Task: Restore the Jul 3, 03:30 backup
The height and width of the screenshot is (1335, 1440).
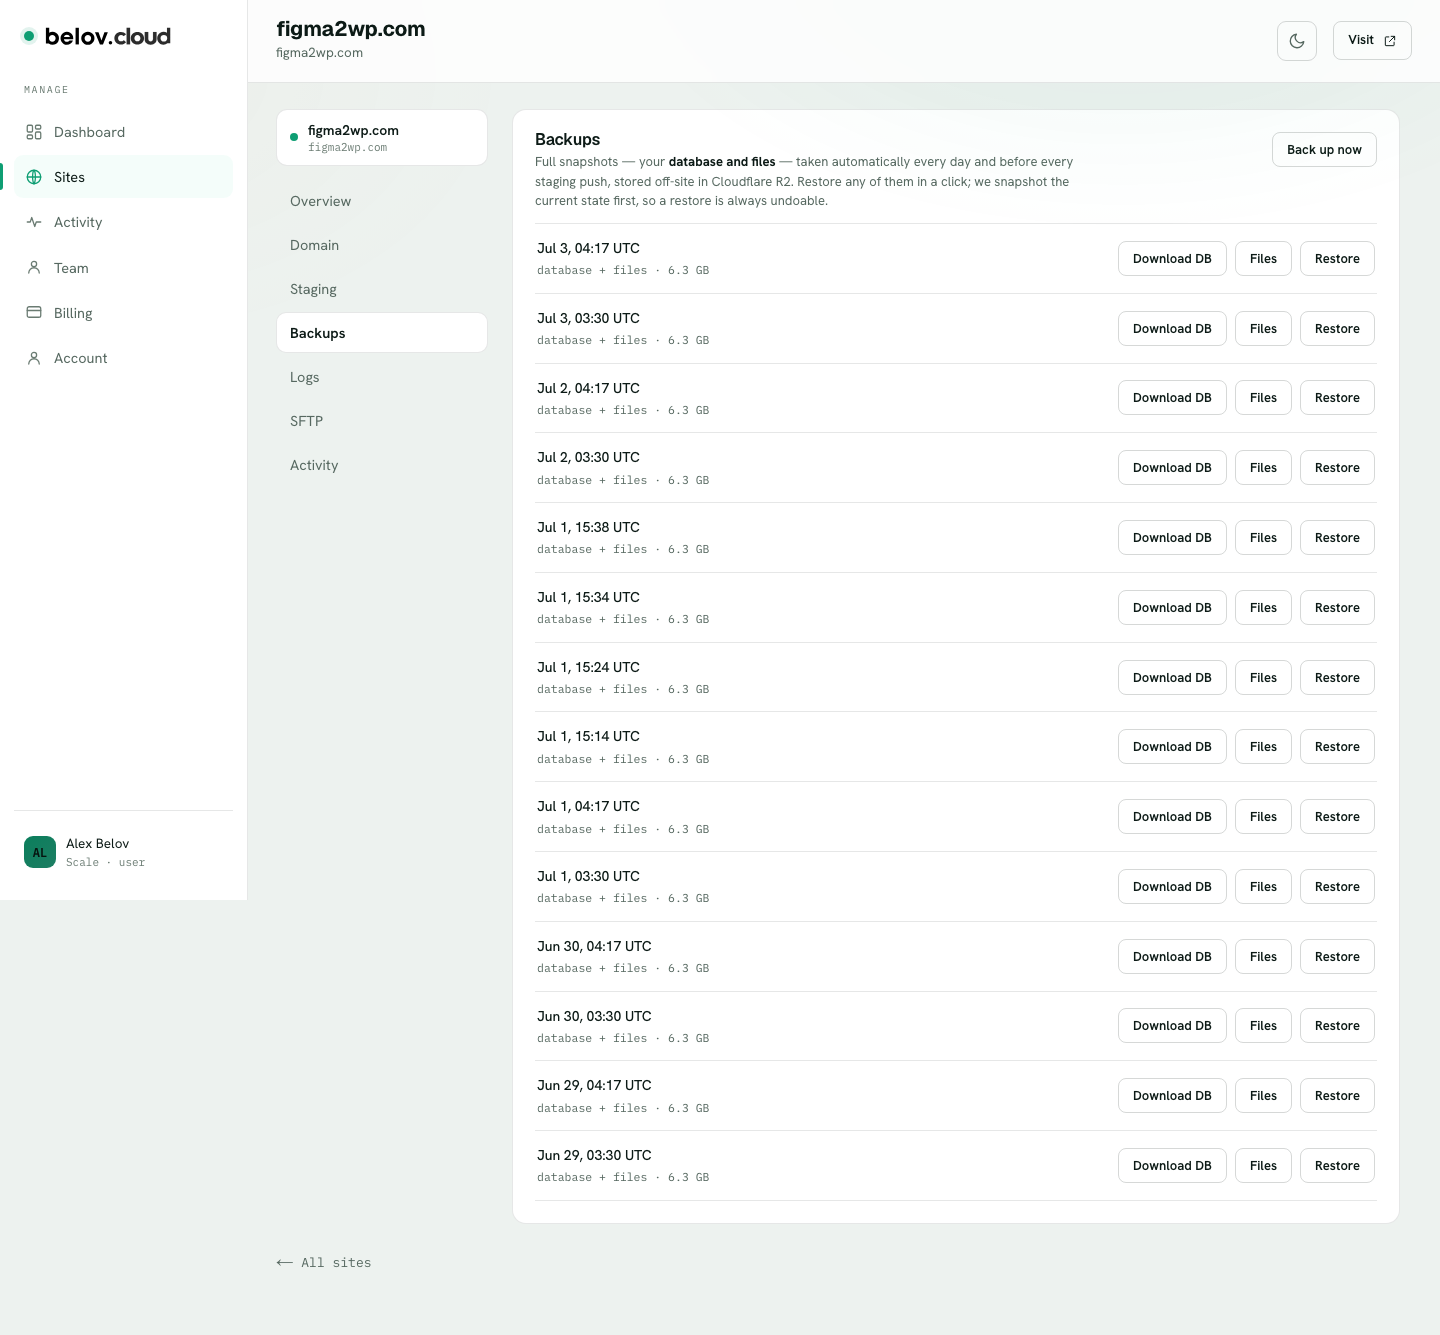Action: pyautogui.click(x=1337, y=329)
